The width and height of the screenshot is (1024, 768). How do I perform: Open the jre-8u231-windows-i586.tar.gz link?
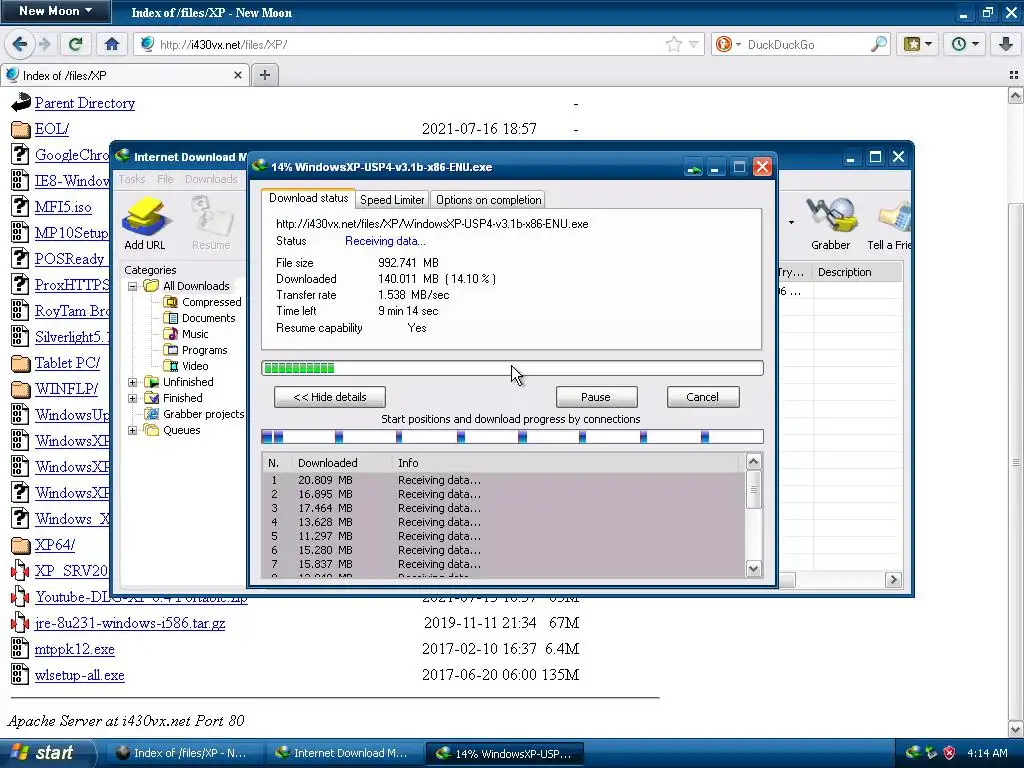[x=130, y=623]
